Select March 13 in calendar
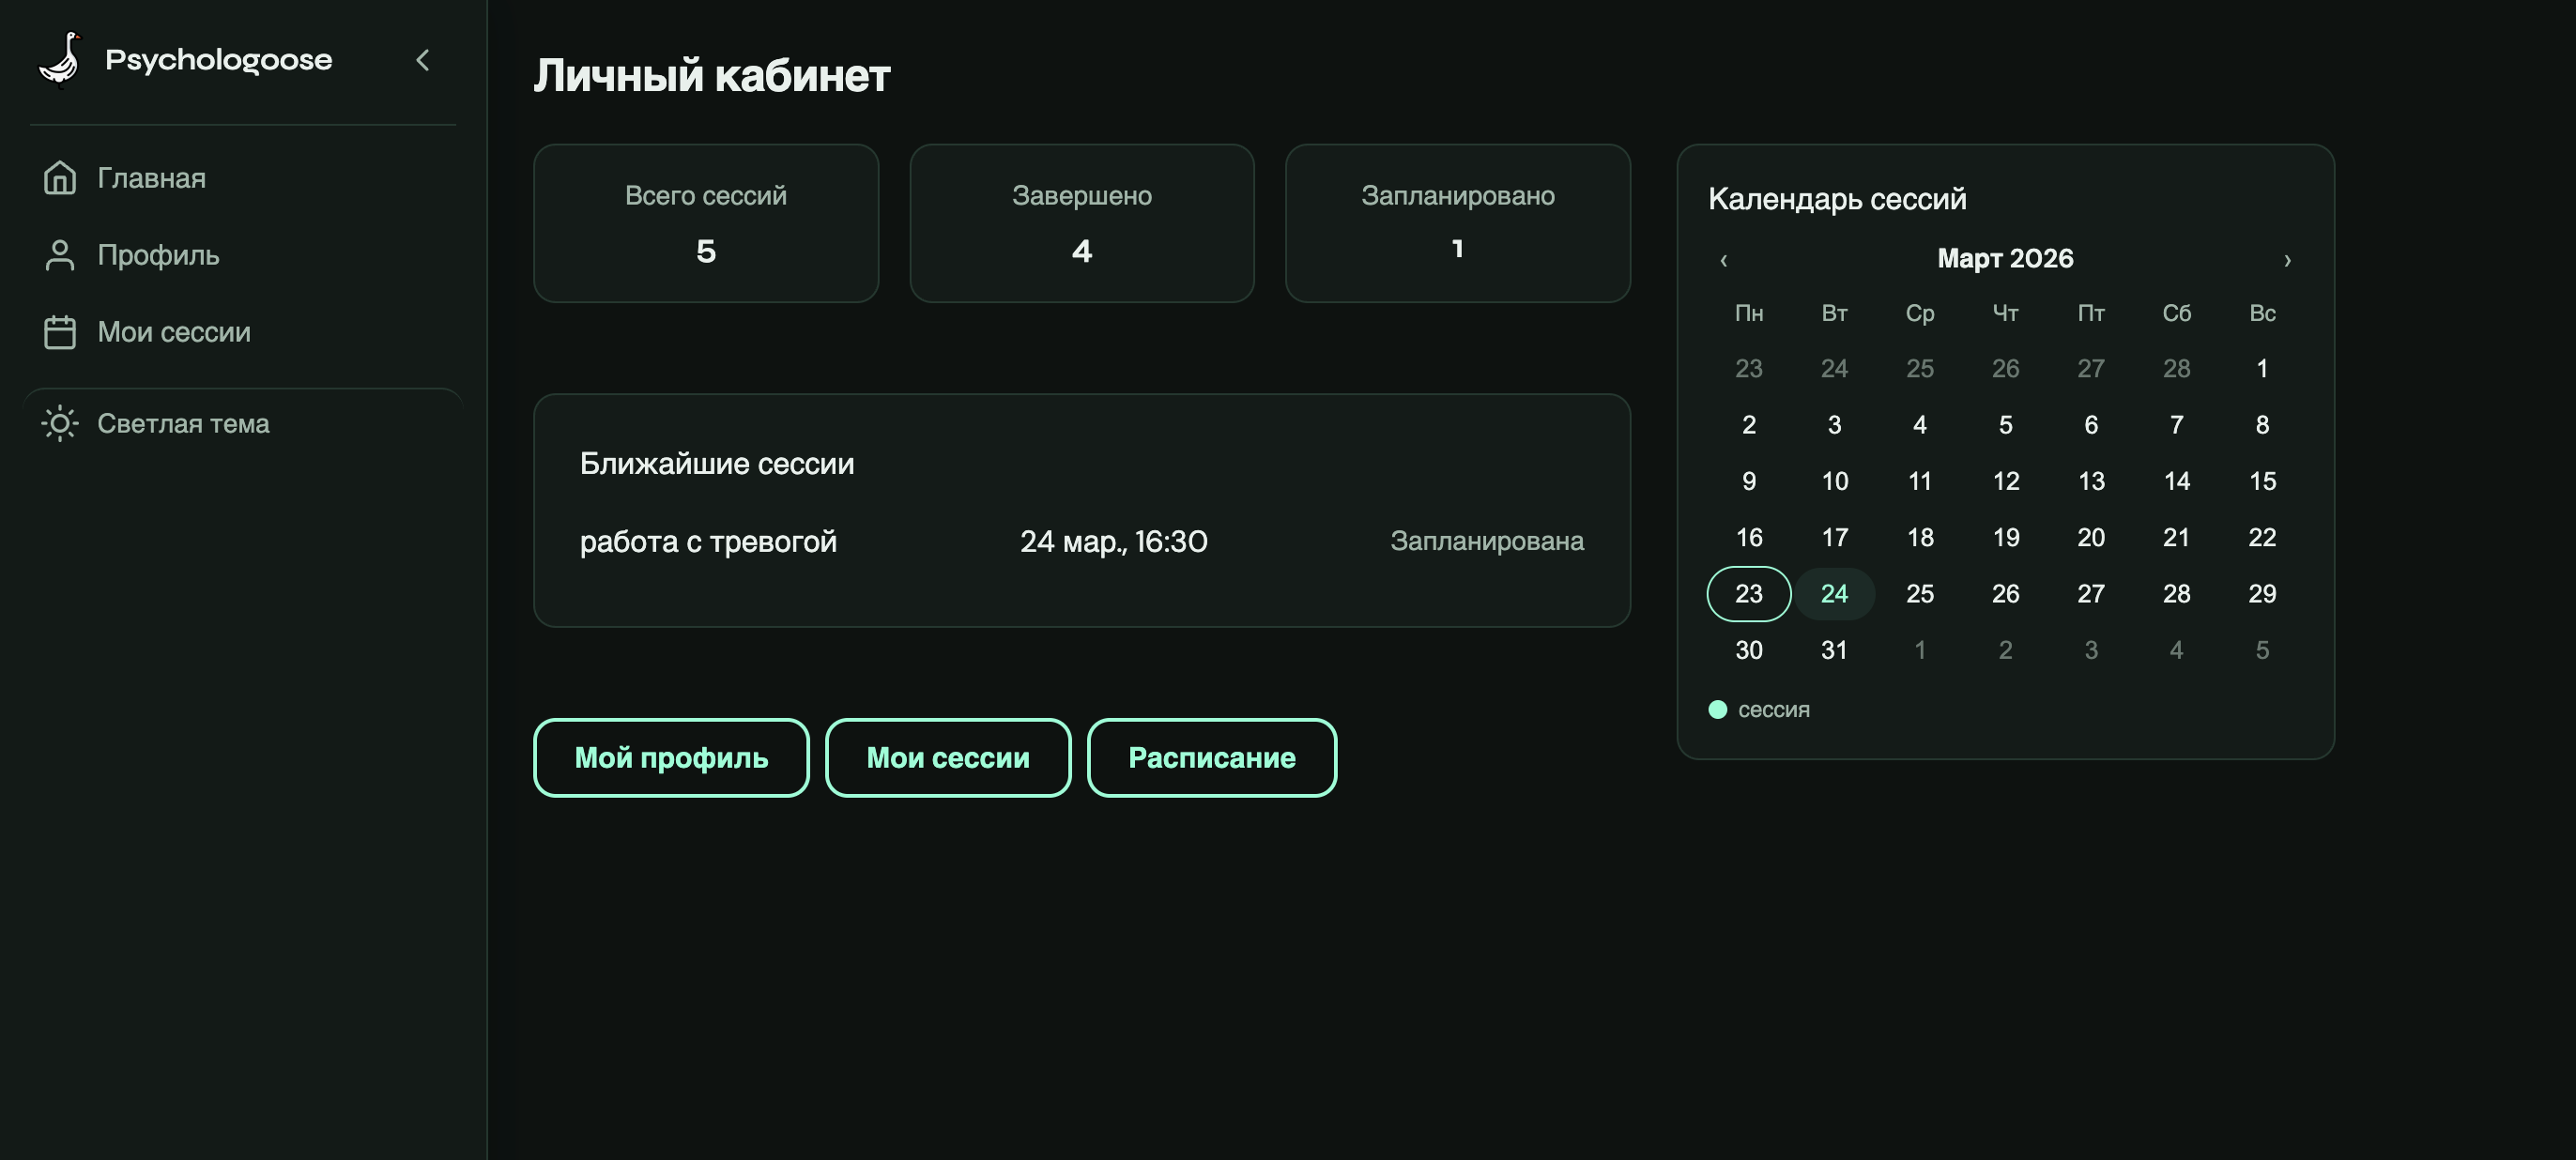The image size is (2576, 1160). click(x=2091, y=481)
